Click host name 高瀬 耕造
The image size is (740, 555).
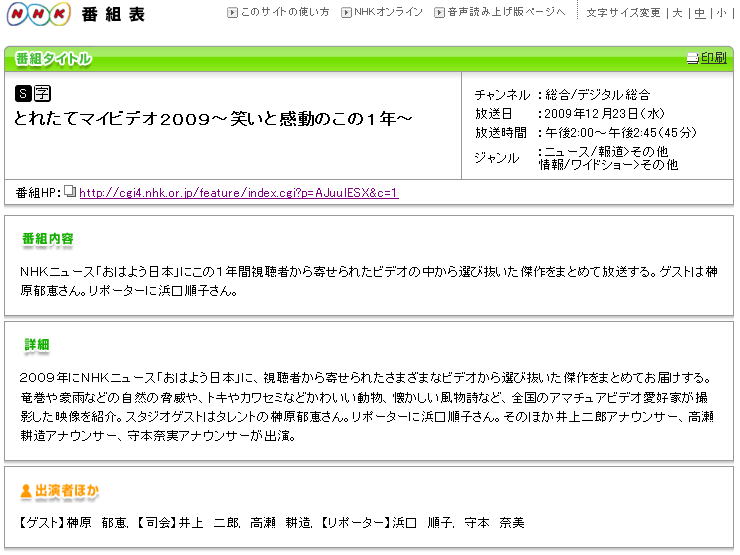280,522
